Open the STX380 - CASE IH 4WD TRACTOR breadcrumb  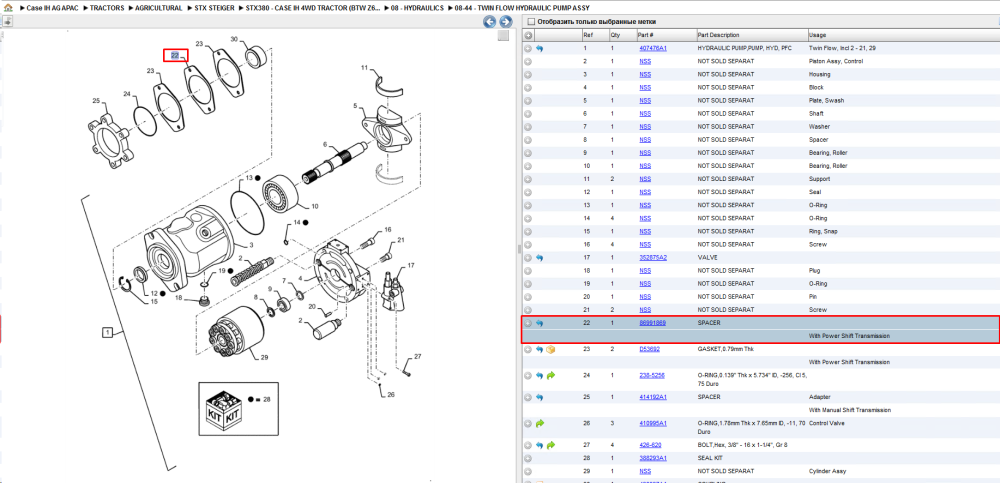tap(313, 8)
